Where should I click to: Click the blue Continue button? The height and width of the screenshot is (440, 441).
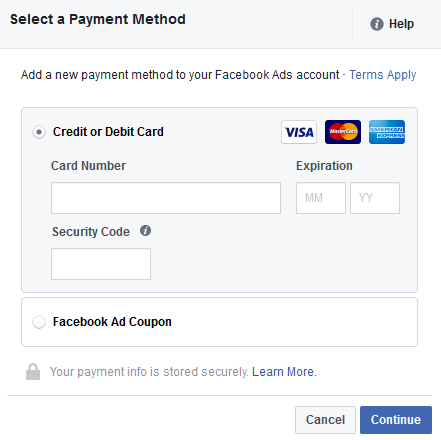(396, 420)
